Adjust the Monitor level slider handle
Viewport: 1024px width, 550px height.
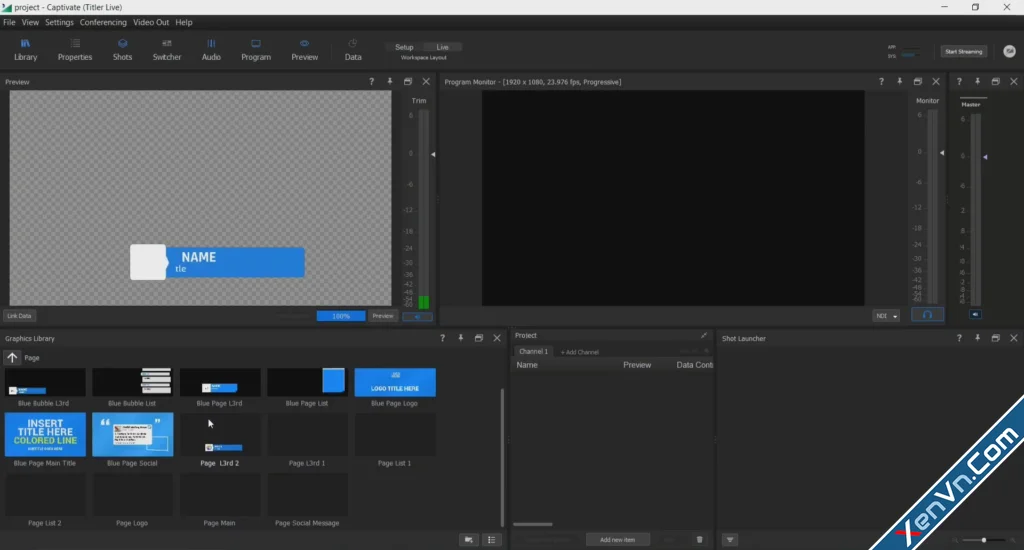coord(942,153)
